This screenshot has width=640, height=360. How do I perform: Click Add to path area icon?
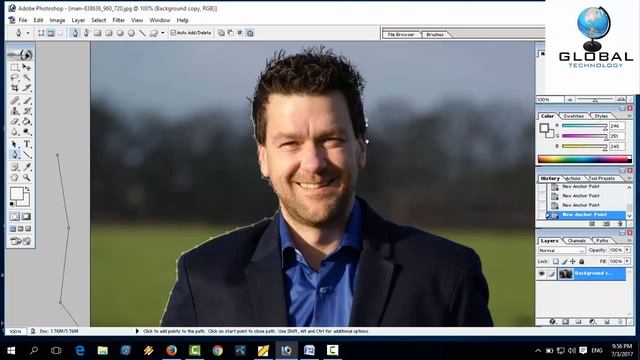click(221, 33)
